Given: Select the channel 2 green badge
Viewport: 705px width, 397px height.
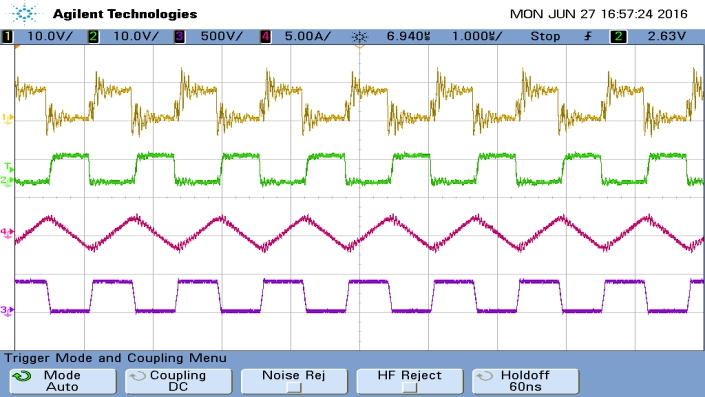Looking at the screenshot, I should (x=93, y=36).
